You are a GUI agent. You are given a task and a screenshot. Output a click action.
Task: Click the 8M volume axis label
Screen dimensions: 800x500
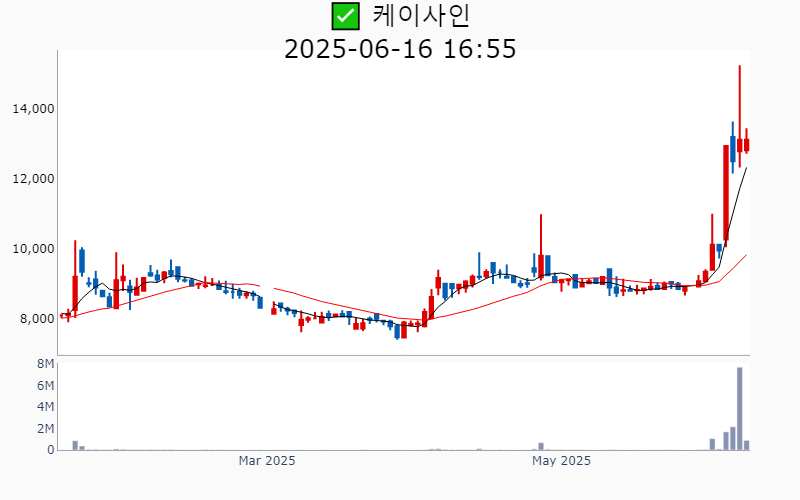tap(45, 364)
